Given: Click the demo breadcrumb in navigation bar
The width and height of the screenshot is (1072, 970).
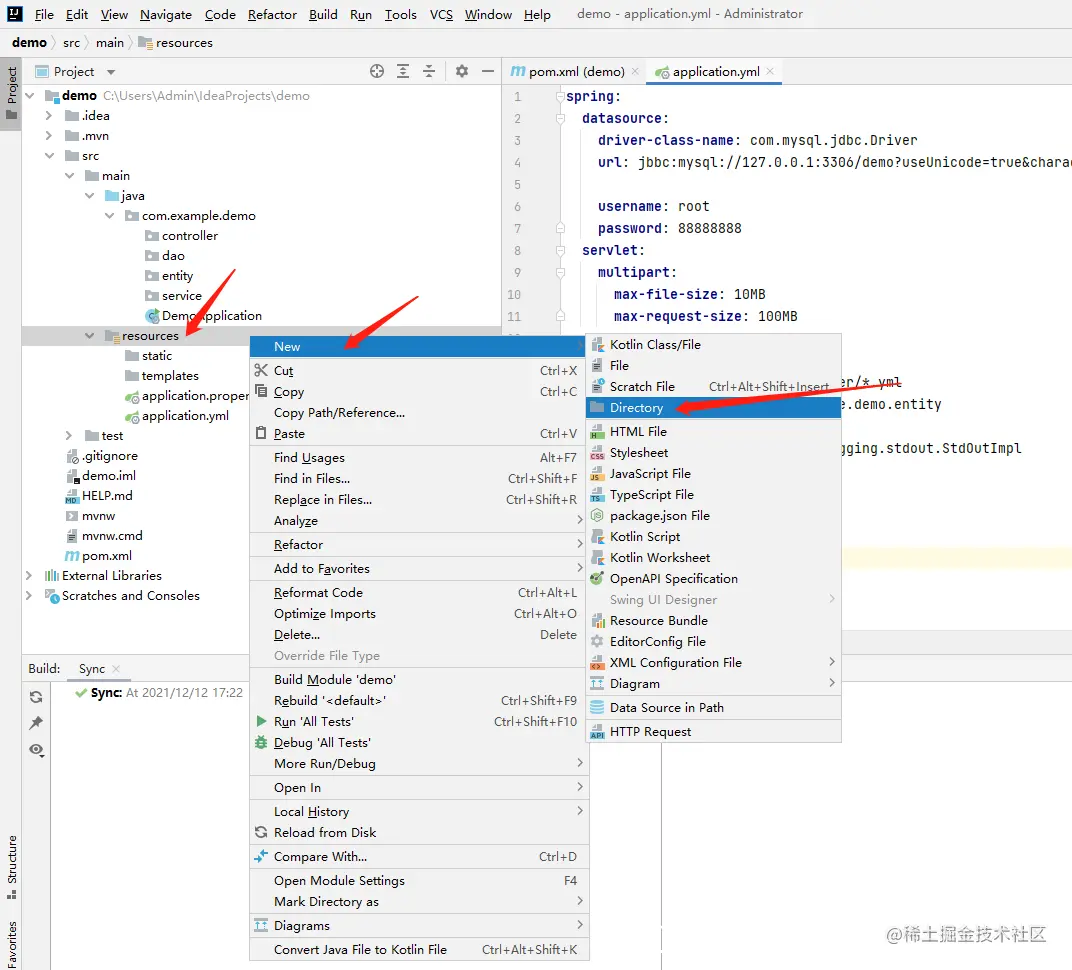Looking at the screenshot, I should click(x=29, y=42).
